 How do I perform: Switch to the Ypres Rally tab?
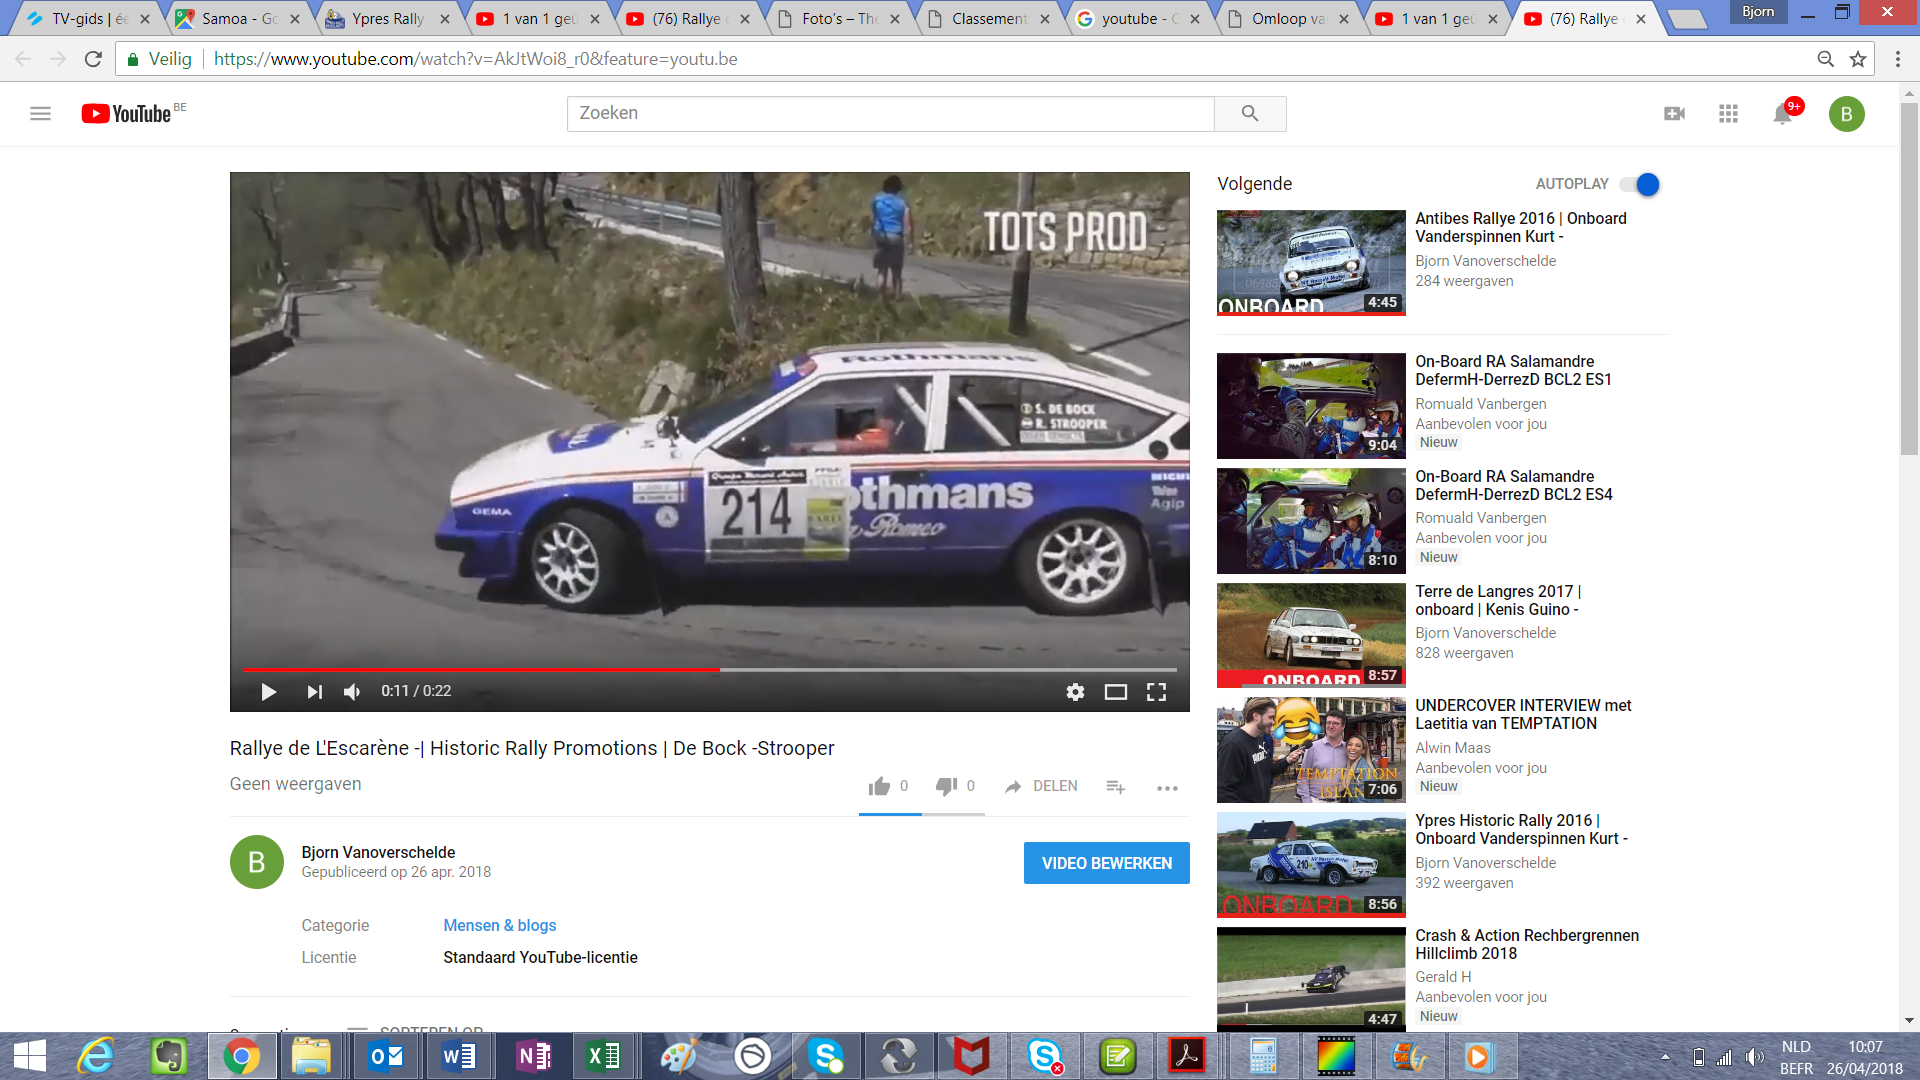[x=389, y=19]
